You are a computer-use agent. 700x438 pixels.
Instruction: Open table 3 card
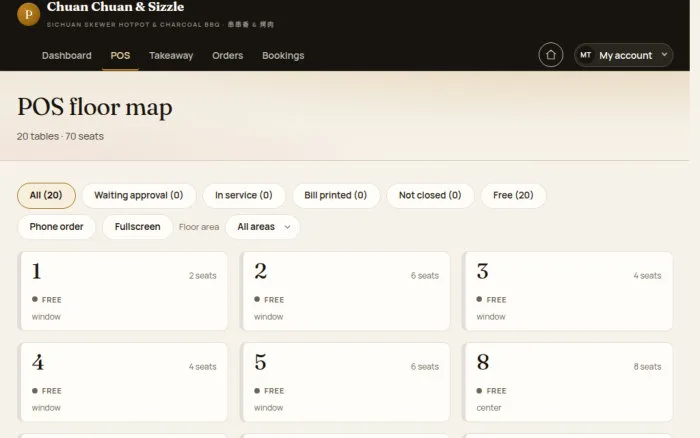pos(567,291)
